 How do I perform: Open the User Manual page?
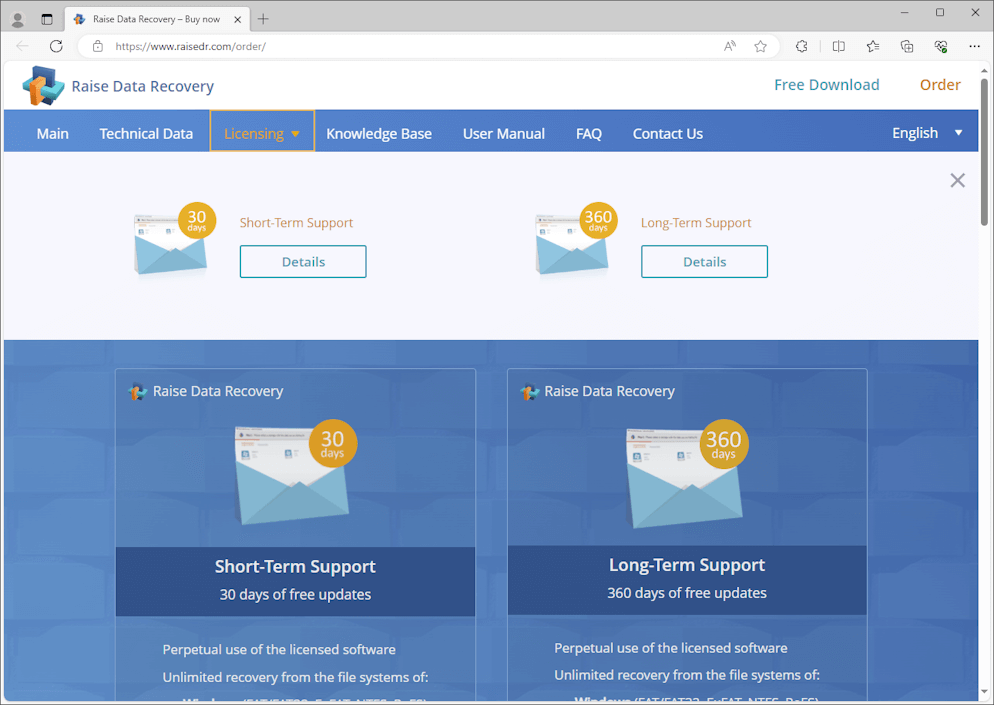pos(504,134)
